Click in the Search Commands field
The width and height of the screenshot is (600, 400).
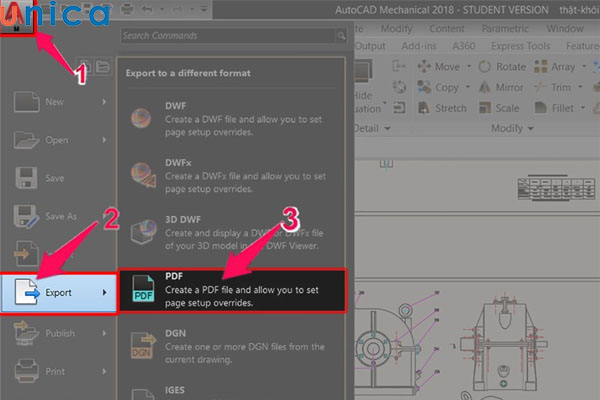[x=228, y=36]
